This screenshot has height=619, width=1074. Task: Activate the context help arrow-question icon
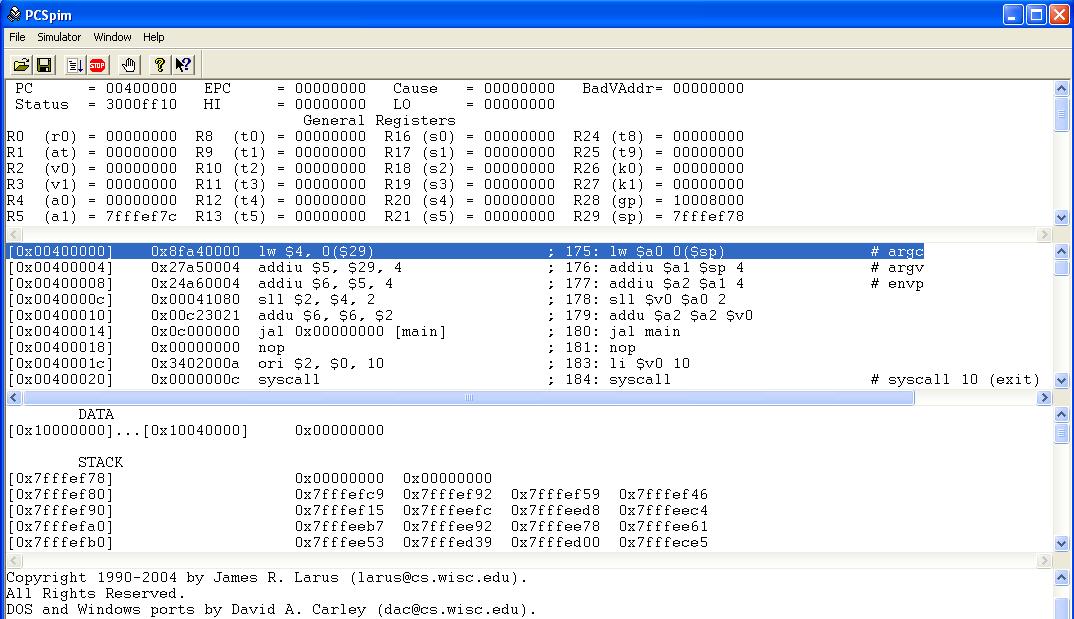tap(183, 65)
